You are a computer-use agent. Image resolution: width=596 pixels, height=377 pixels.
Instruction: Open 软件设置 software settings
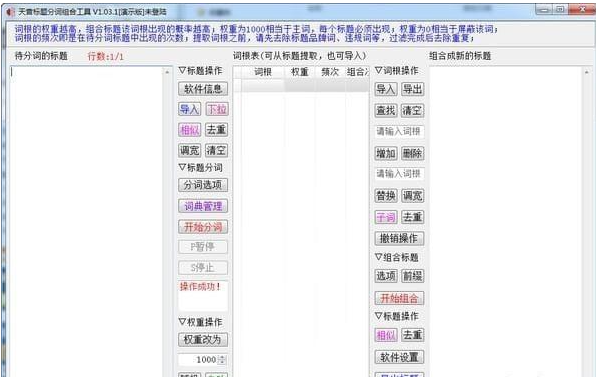tap(399, 357)
